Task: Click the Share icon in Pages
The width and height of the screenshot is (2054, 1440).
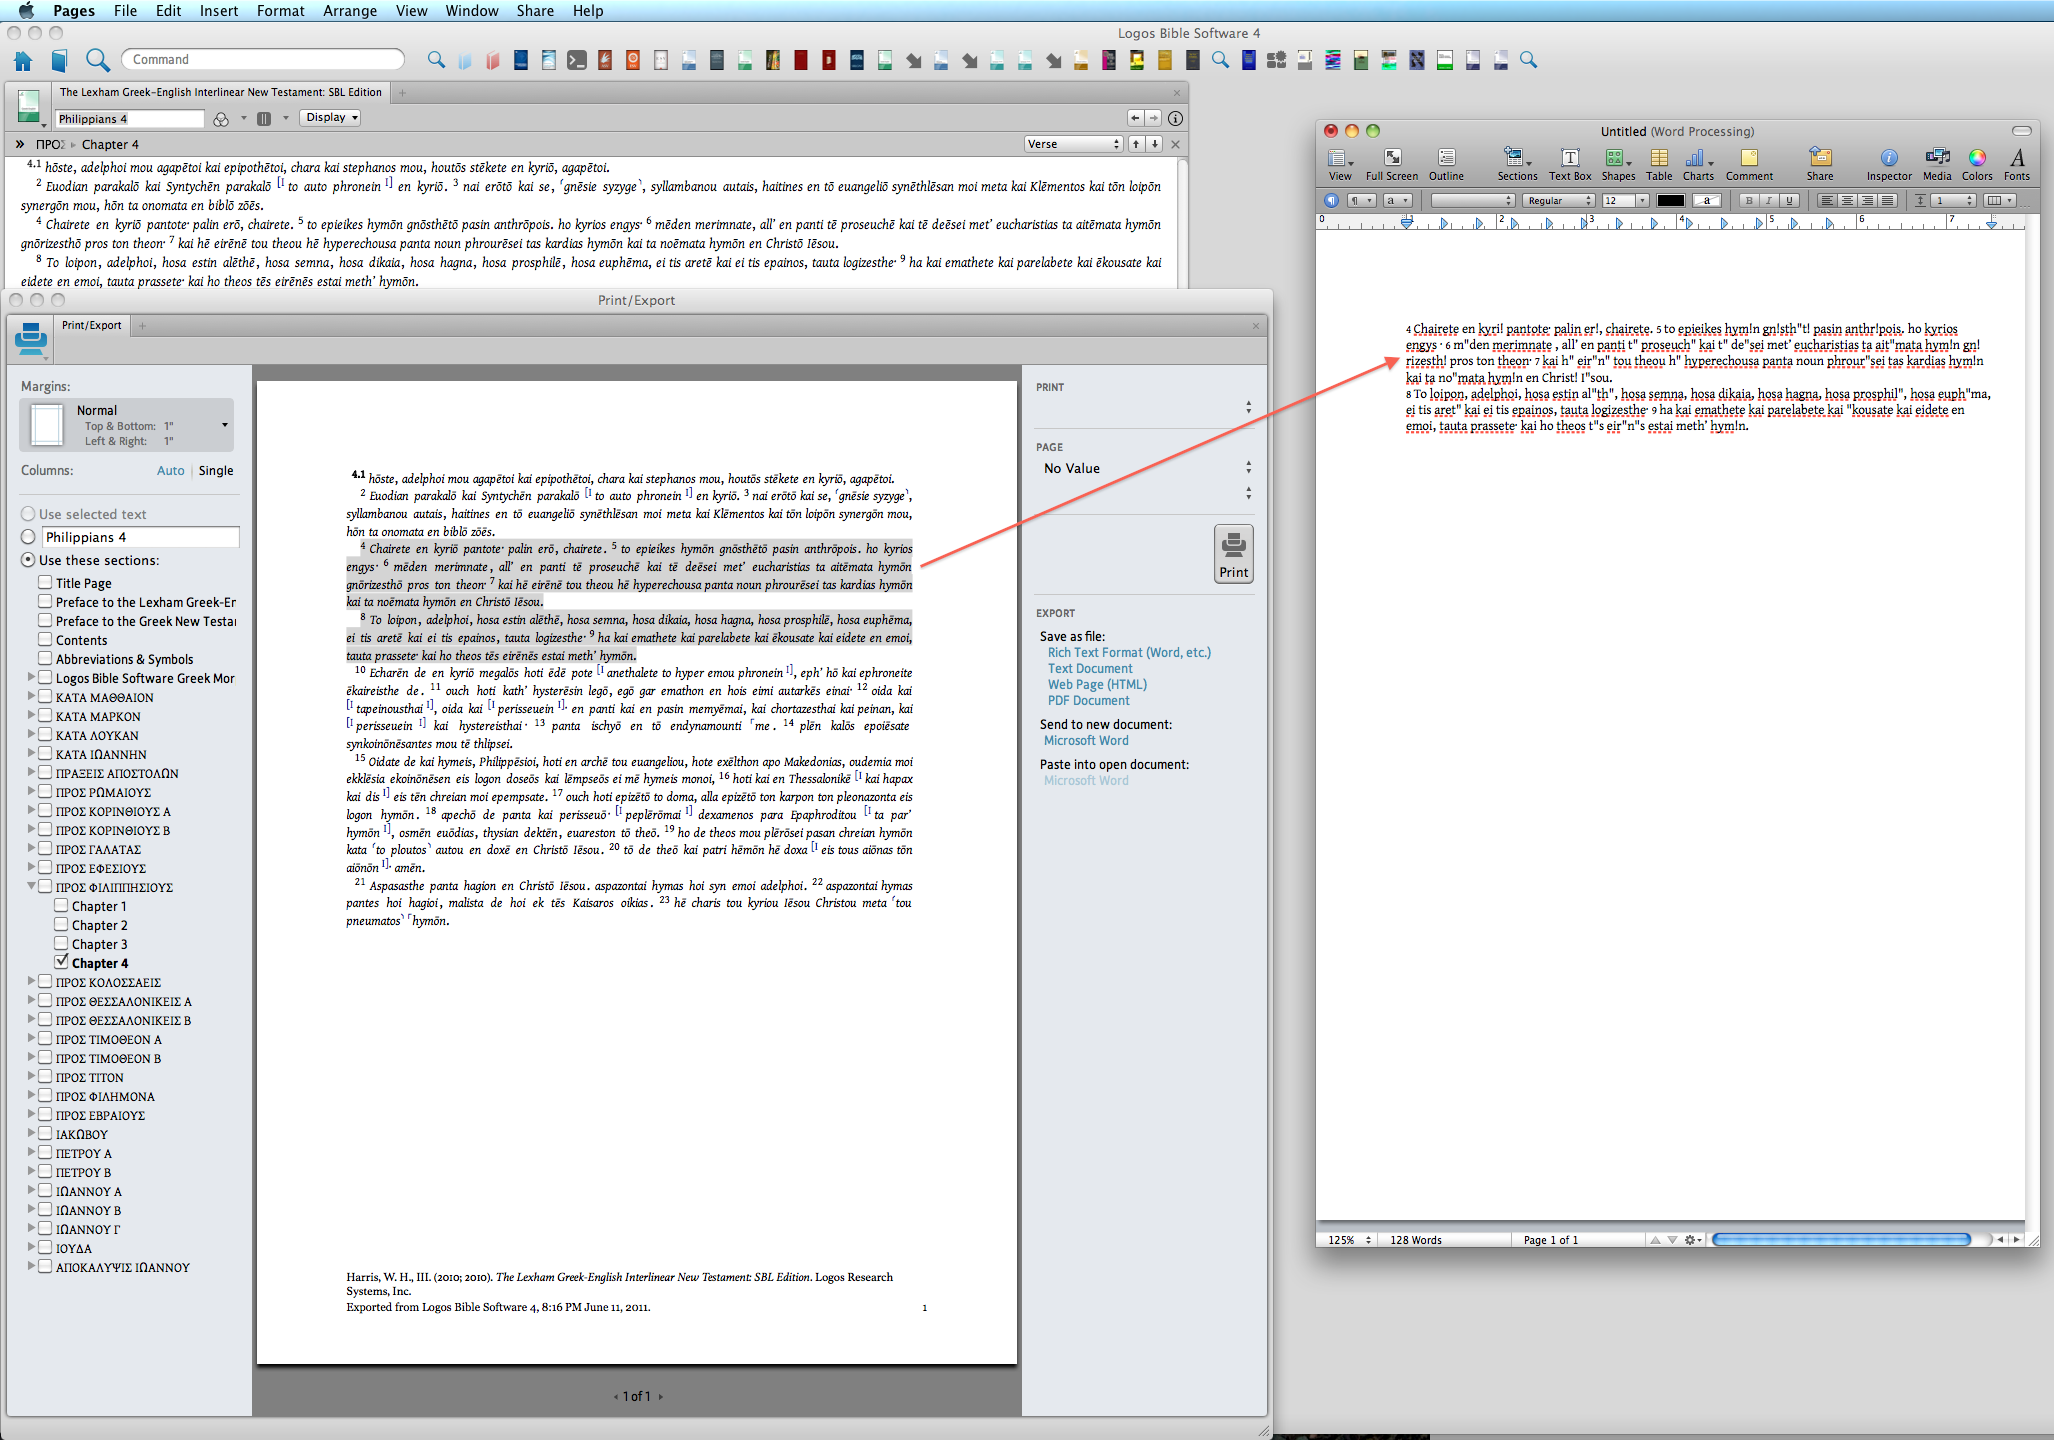Action: pyautogui.click(x=1820, y=165)
